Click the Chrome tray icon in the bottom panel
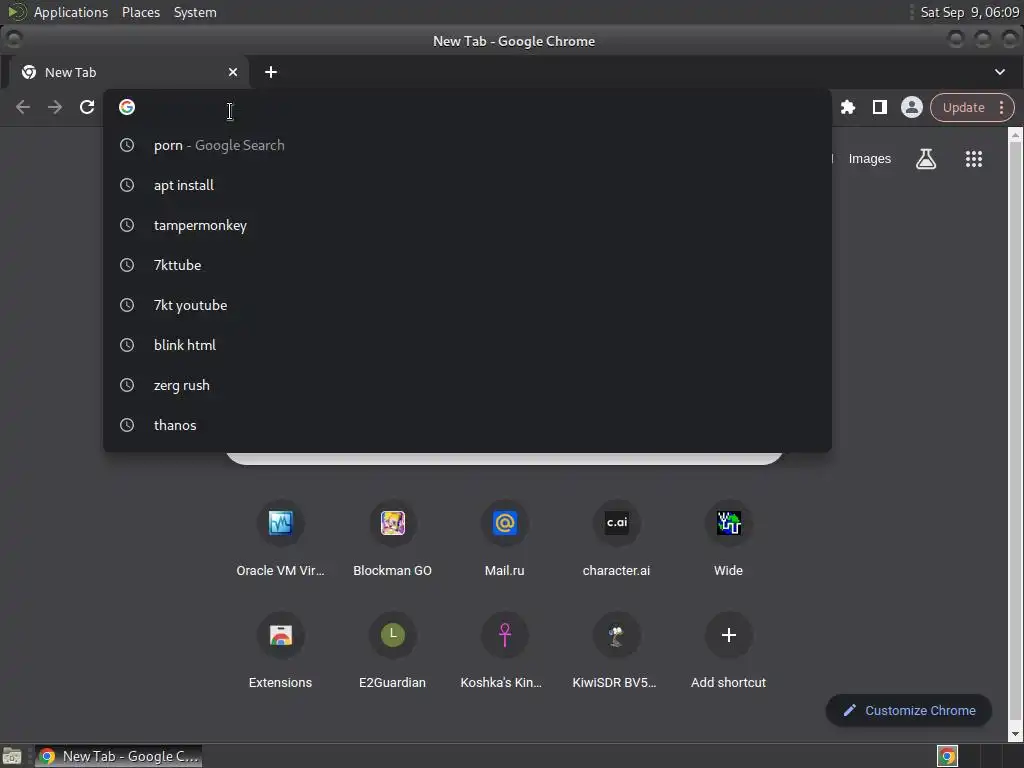 click(948, 756)
